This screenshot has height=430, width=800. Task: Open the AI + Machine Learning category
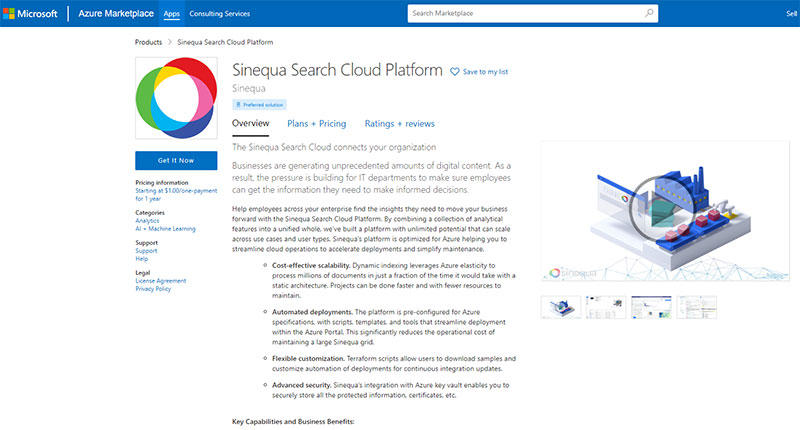pyautogui.click(x=165, y=228)
